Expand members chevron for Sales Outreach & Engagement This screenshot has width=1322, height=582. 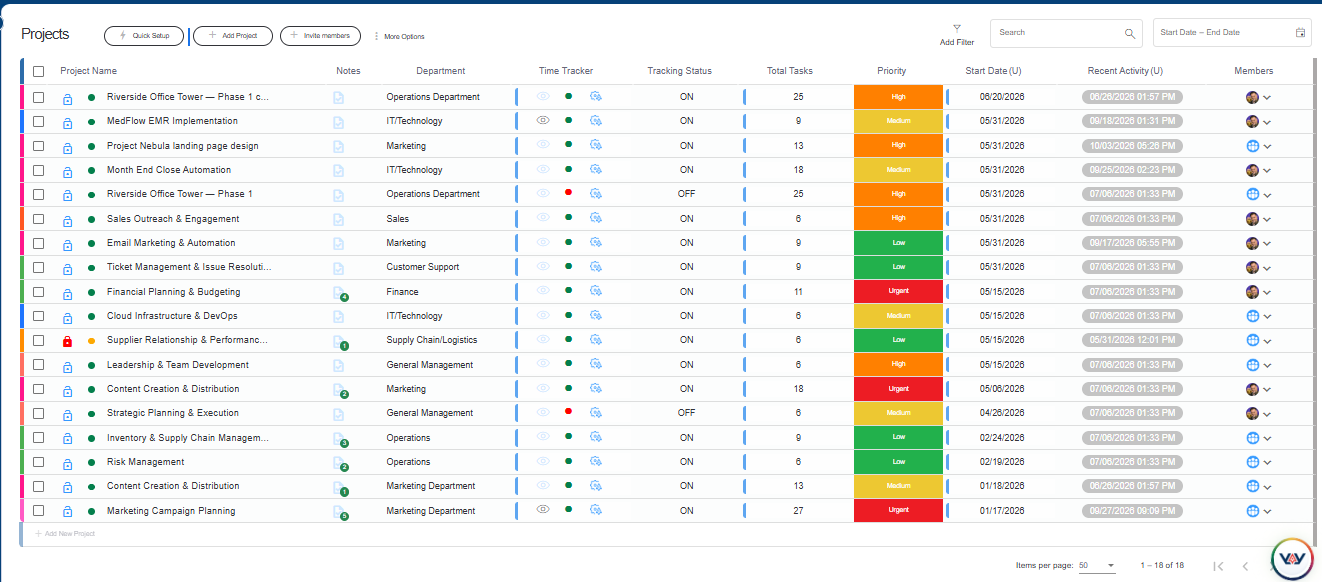point(1267,219)
